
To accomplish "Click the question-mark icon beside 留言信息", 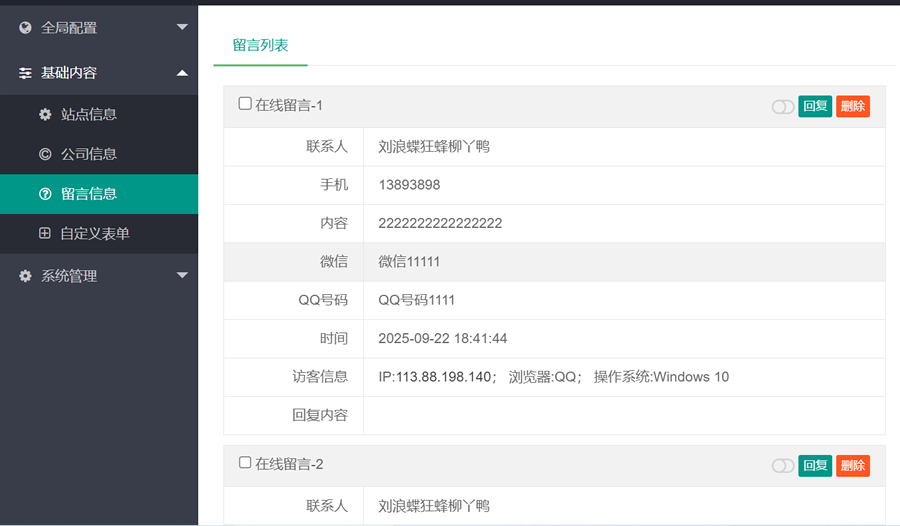I will (x=45, y=194).
